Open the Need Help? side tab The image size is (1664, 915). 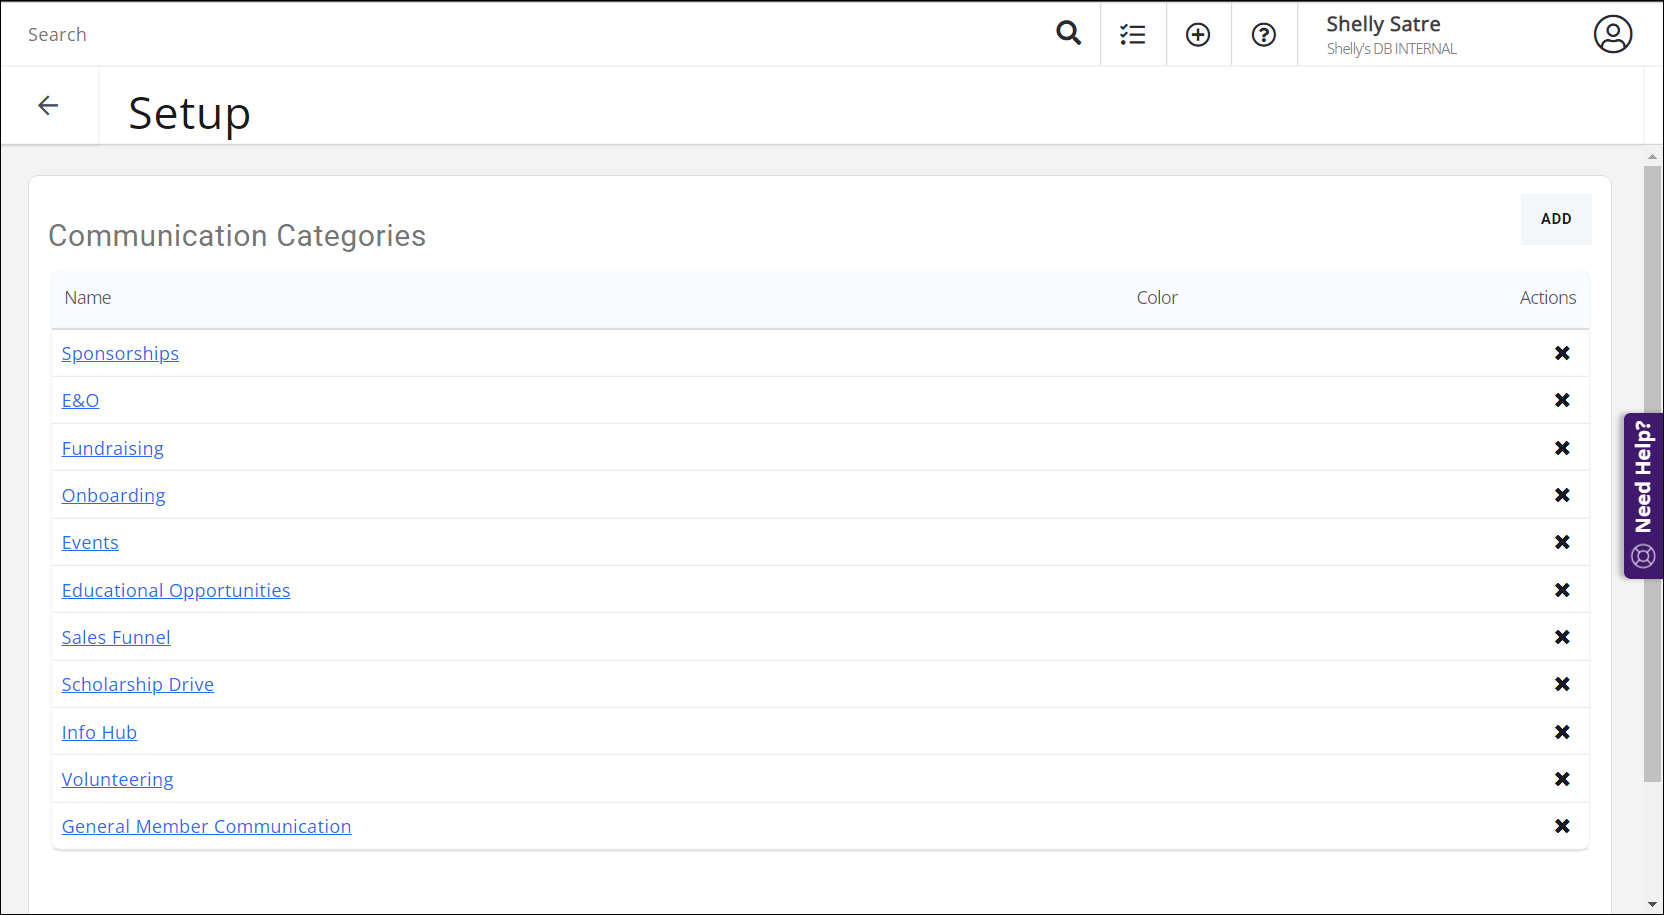pyautogui.click(x=1643, y=495)
